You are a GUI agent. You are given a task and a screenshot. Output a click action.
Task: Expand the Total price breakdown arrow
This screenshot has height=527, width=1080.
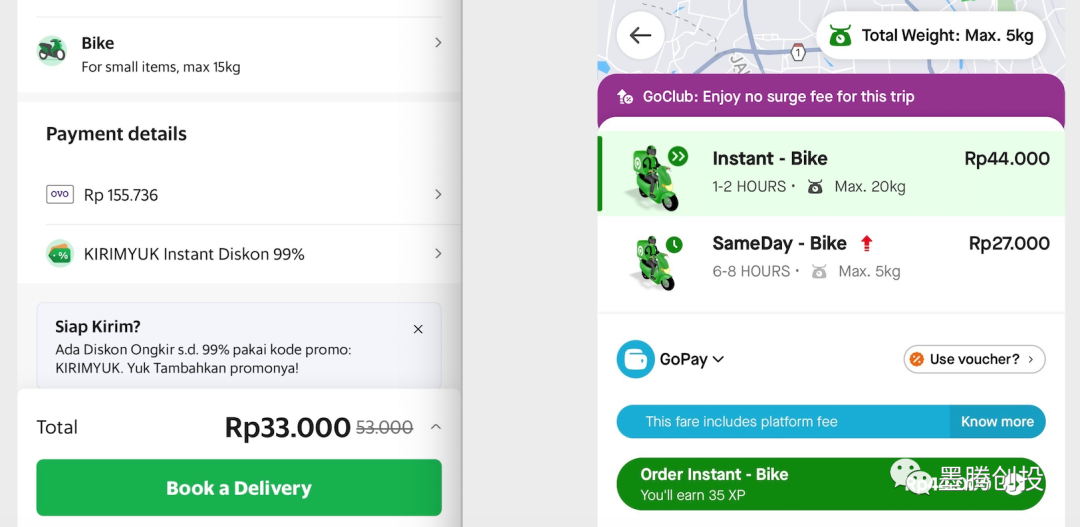(435, 427)
